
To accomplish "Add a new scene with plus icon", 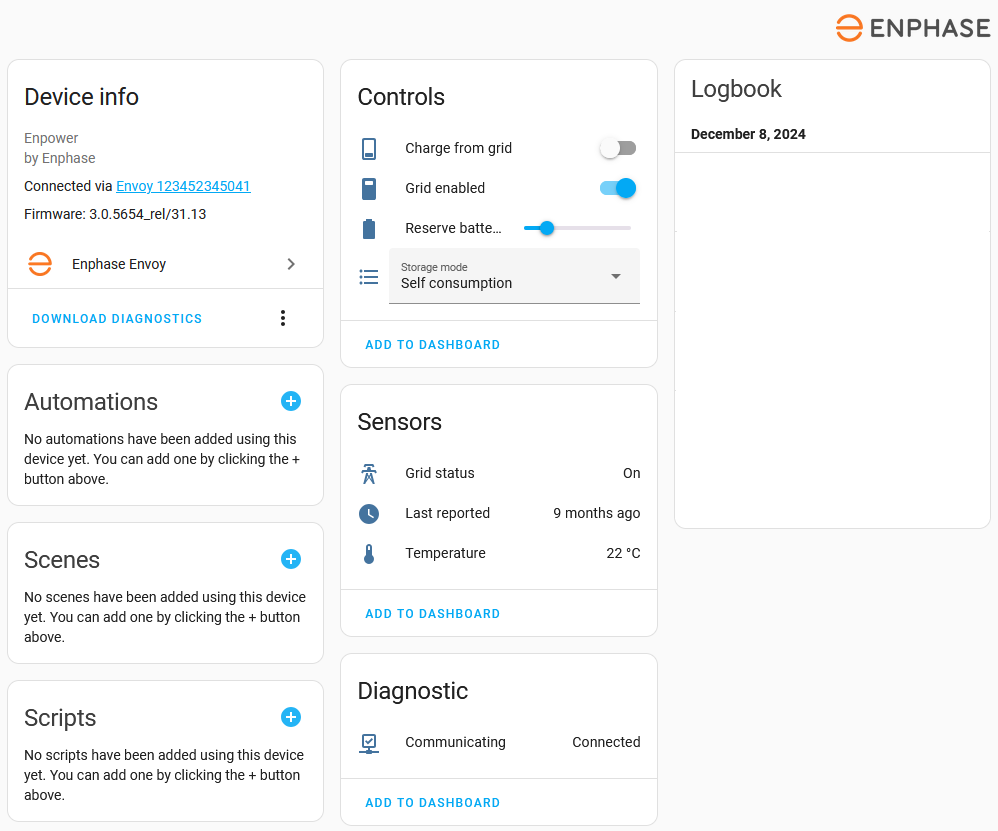I will point(291,559).
